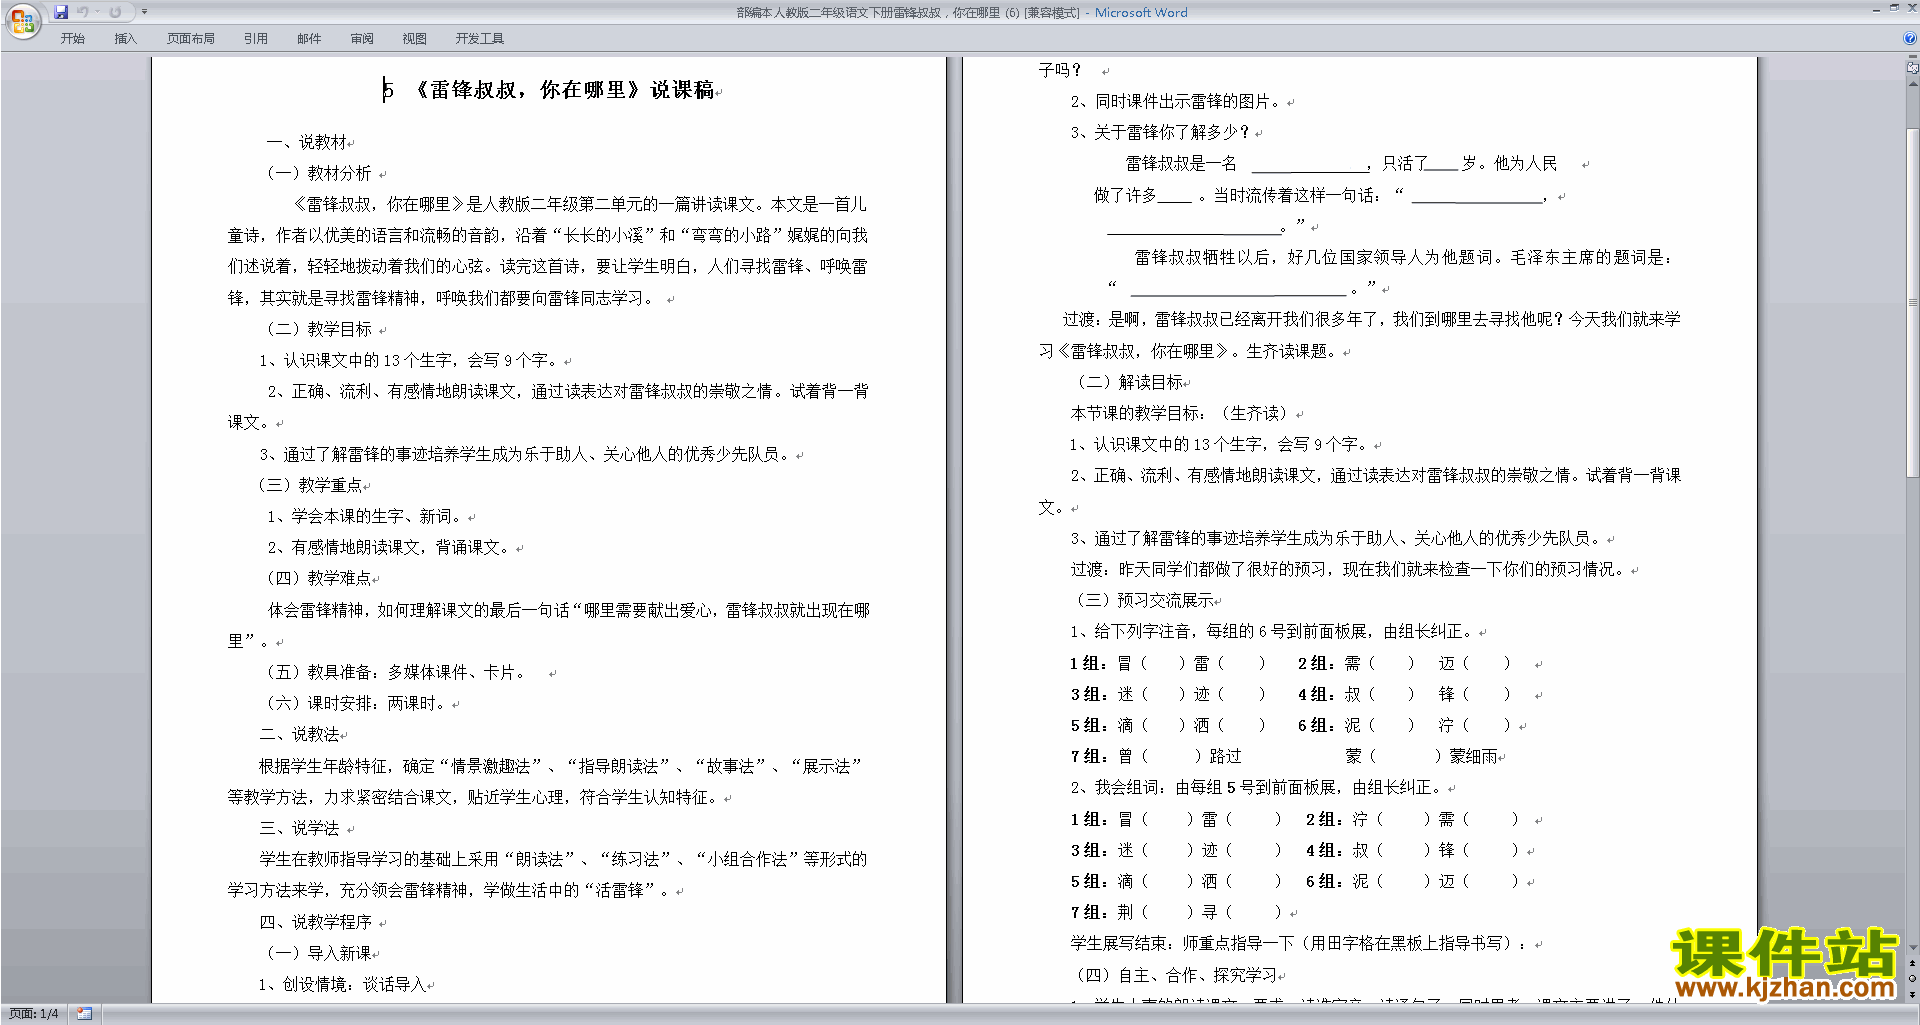This screenshot has height=1025, width=1920.
Task: Open the 邮件 ribbon tab
Action: pos(309,38)
